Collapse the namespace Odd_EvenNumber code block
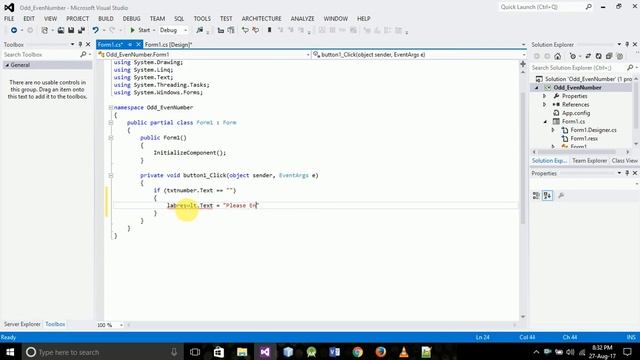The image size is (640, 360). (x=111, y=108)
